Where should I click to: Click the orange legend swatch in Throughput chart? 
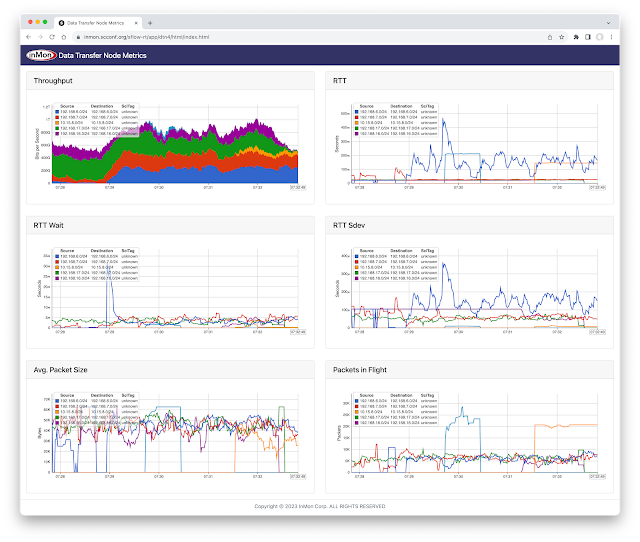pos(57,122)
